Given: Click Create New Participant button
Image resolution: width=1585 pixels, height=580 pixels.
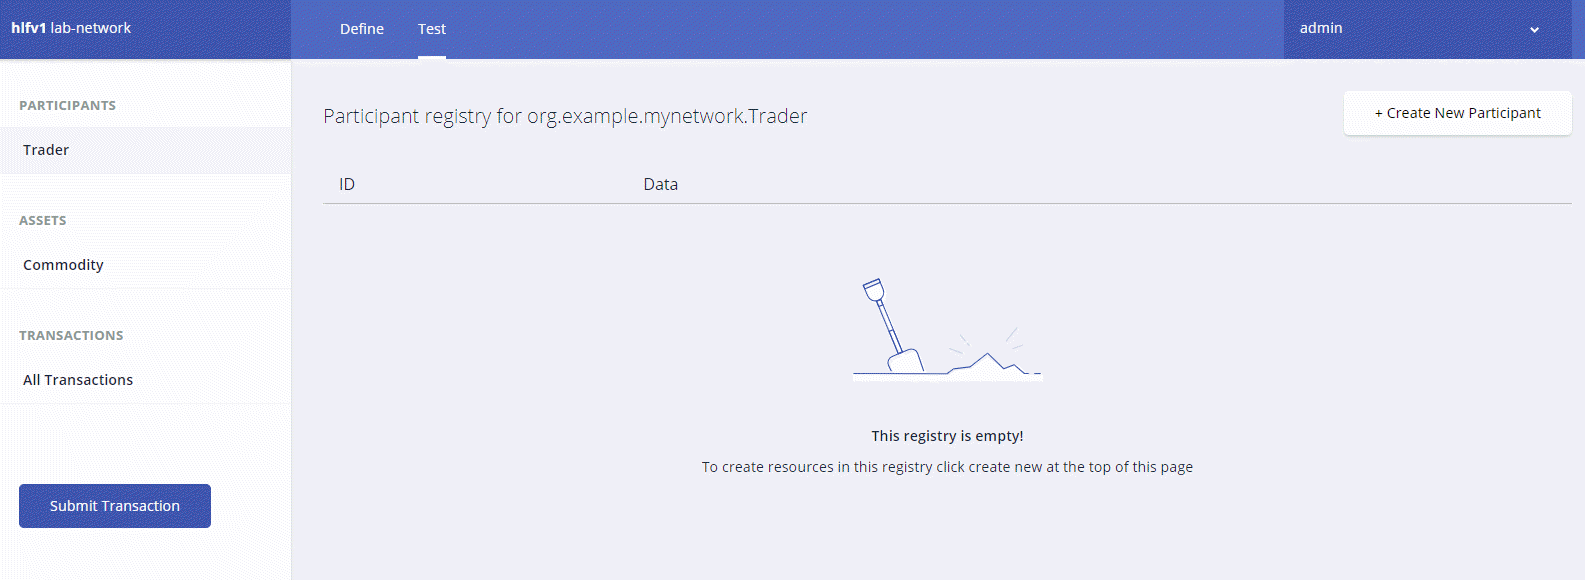Looking at the screenshot, I should 1457,113.
